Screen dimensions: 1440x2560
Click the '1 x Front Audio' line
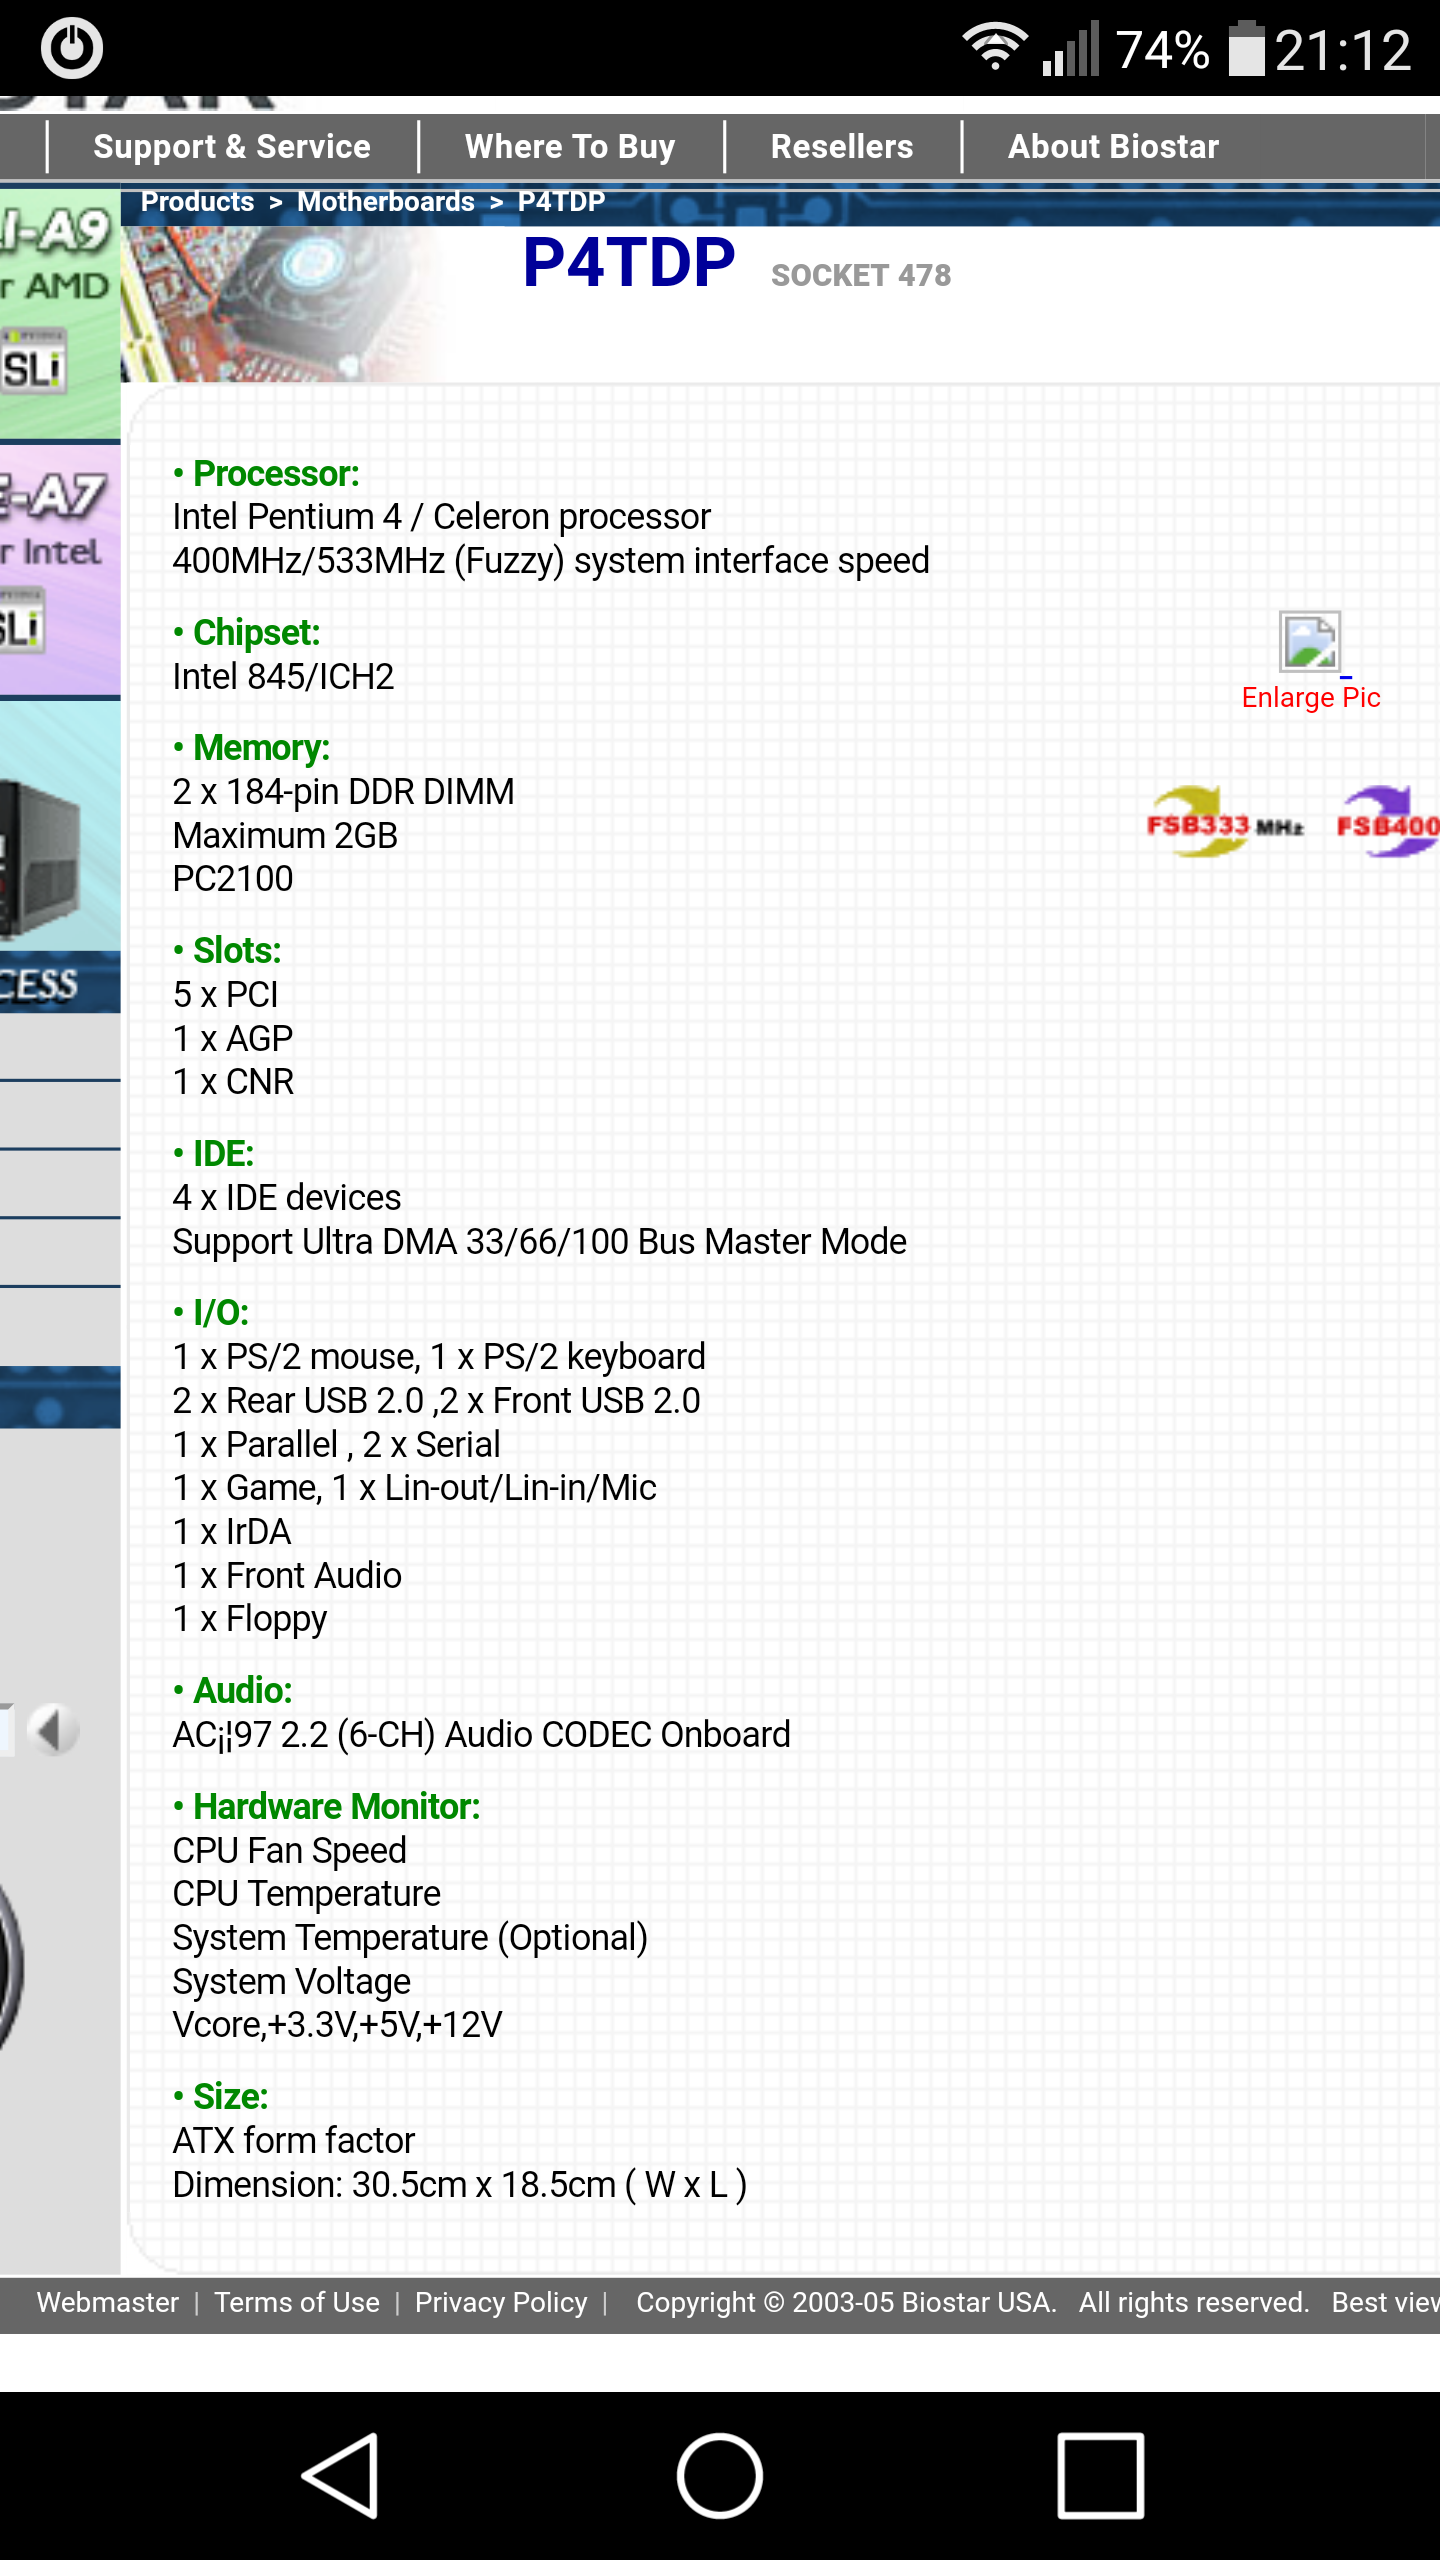pyautogui.click(x=287, y=1576)
